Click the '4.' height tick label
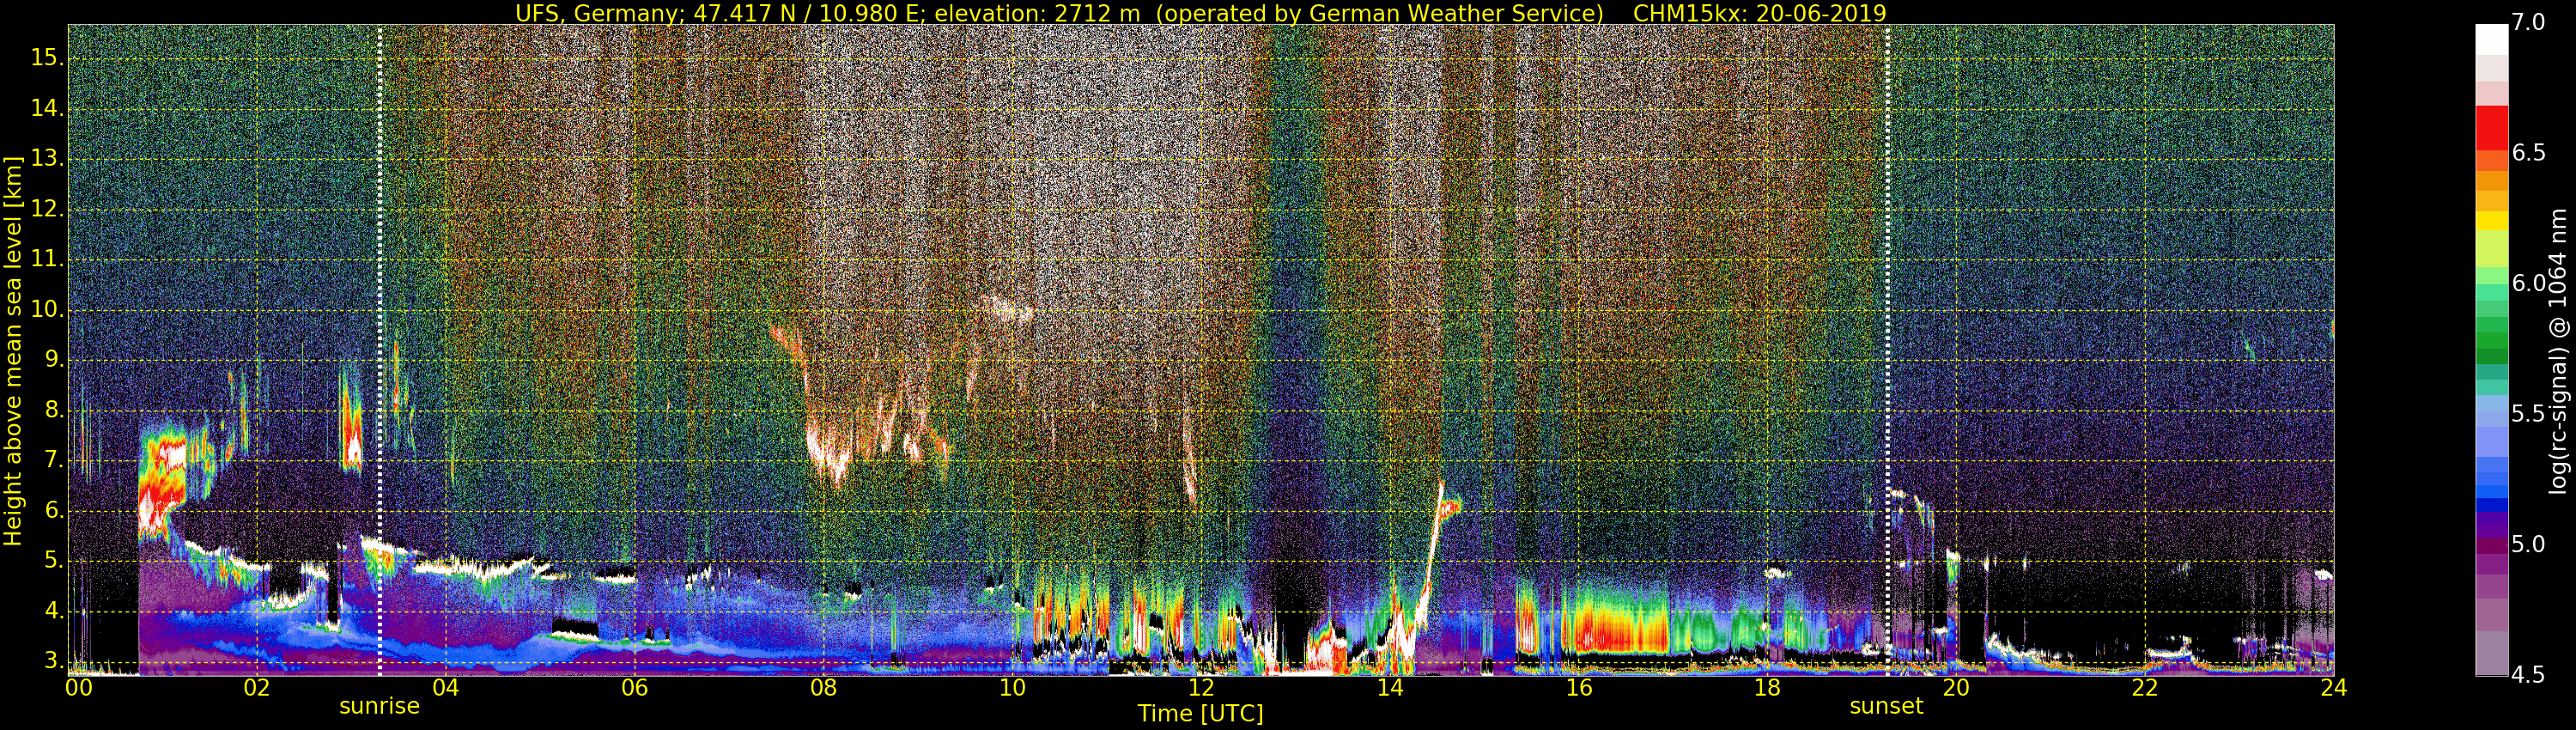The image size is (2576, 730). (x=53, y=612)
